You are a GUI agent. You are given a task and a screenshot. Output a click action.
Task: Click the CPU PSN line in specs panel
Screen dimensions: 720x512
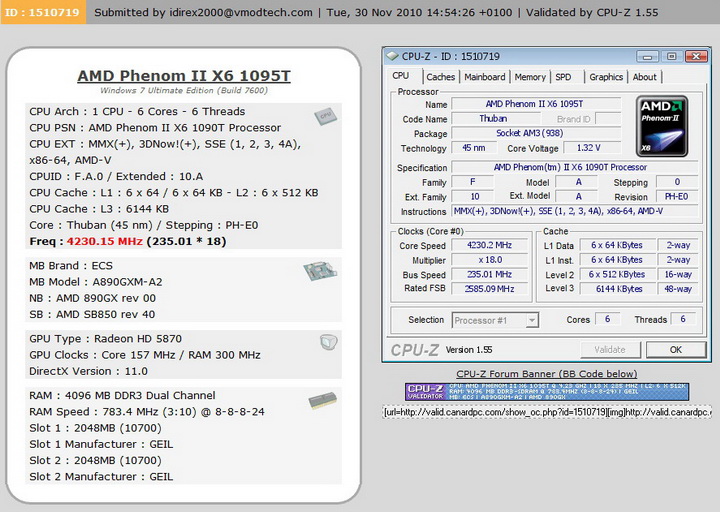pyautogui.click(x=155, y=128)
